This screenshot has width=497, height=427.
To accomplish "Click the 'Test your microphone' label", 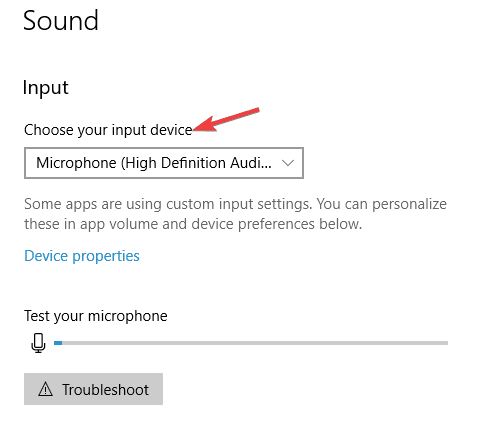I will pos(96,316).
